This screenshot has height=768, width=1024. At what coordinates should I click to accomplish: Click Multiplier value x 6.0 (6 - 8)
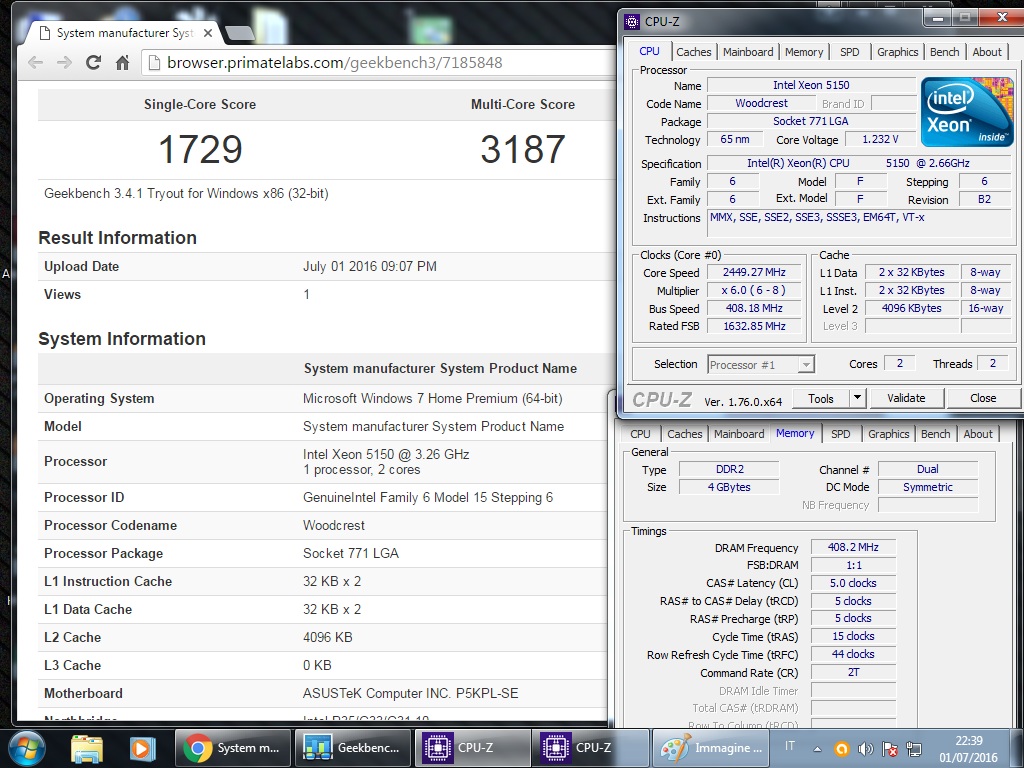[x=754, y=291]
